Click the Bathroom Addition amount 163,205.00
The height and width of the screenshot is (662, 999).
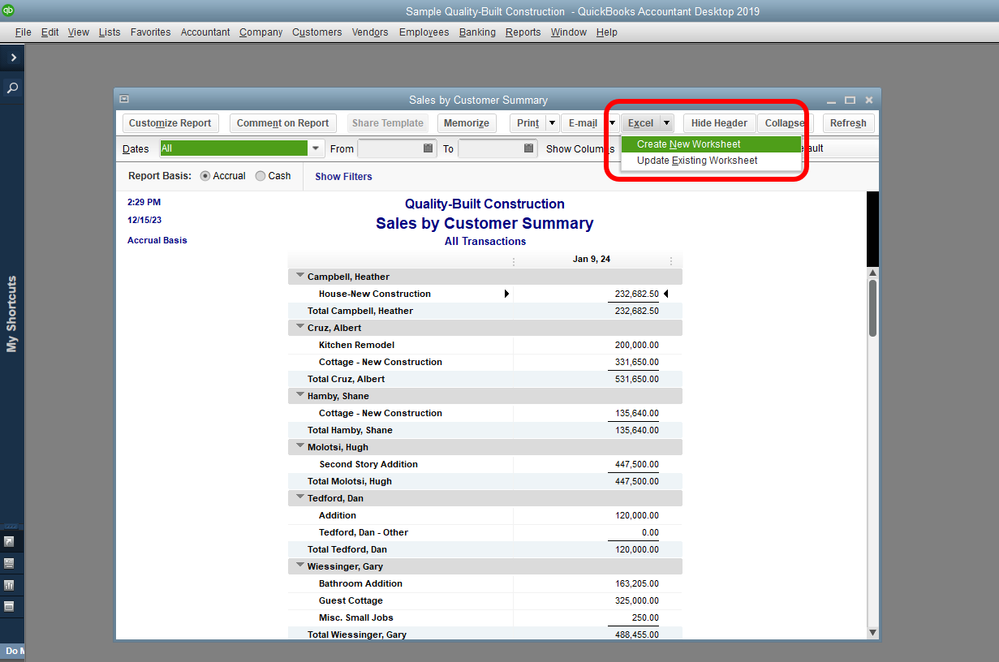[x=636, y=584]
